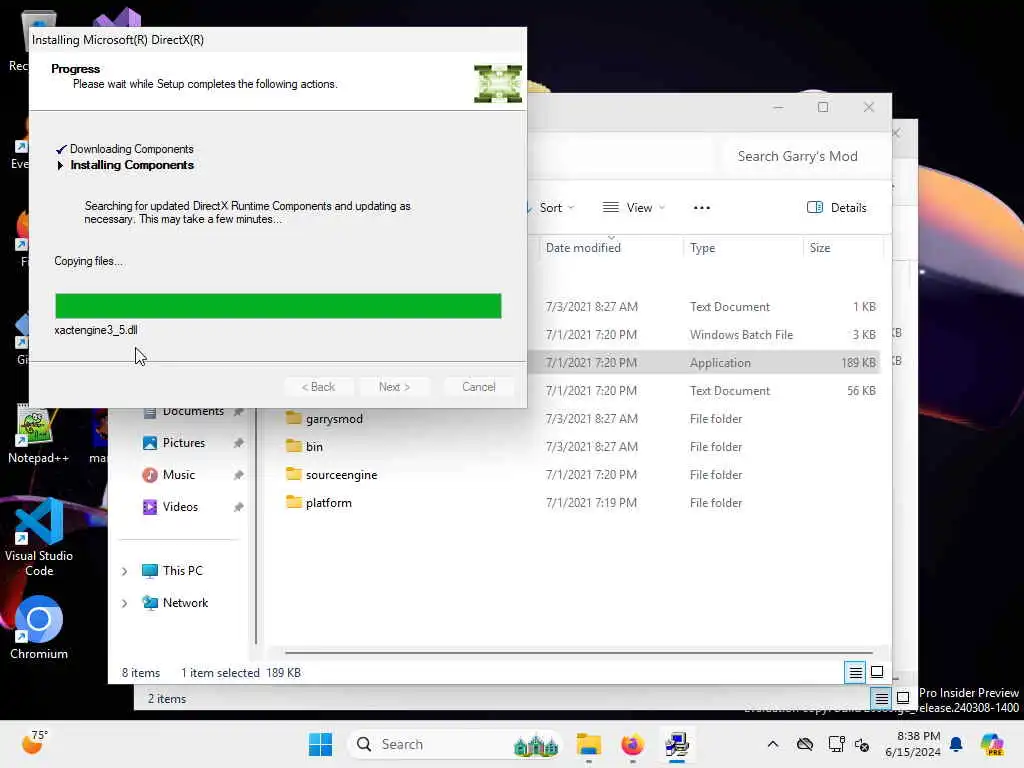Click the xactengine3_5.dll file label
1024x768 pixels.
pyautogui.click(x=95, y=330)
